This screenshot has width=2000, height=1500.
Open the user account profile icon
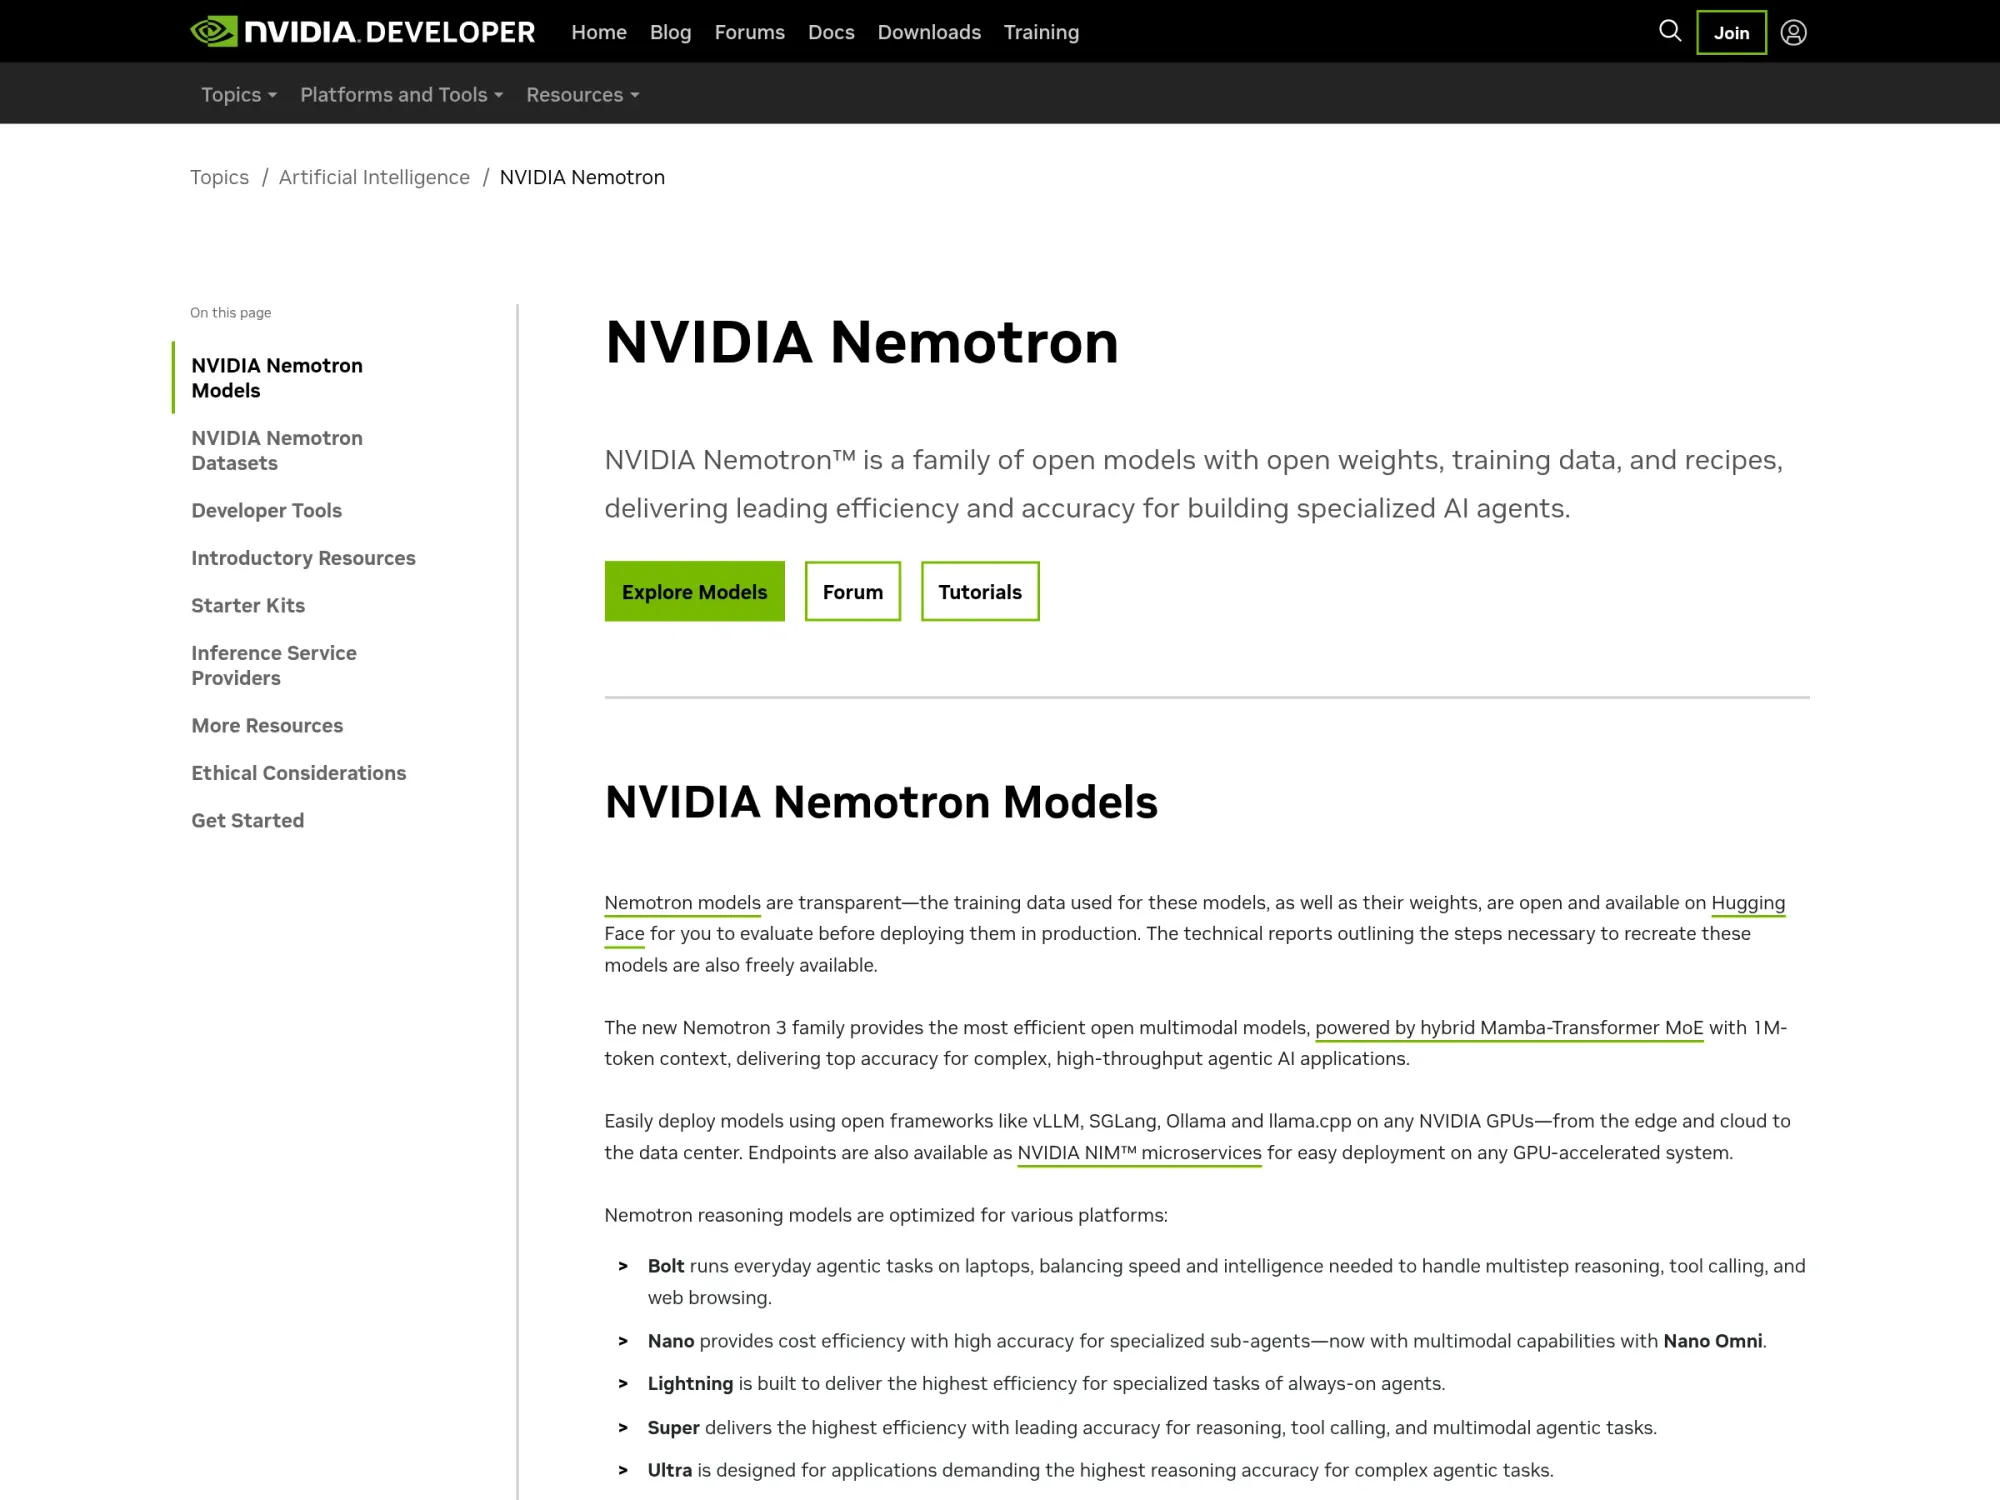click(1794, 33)
